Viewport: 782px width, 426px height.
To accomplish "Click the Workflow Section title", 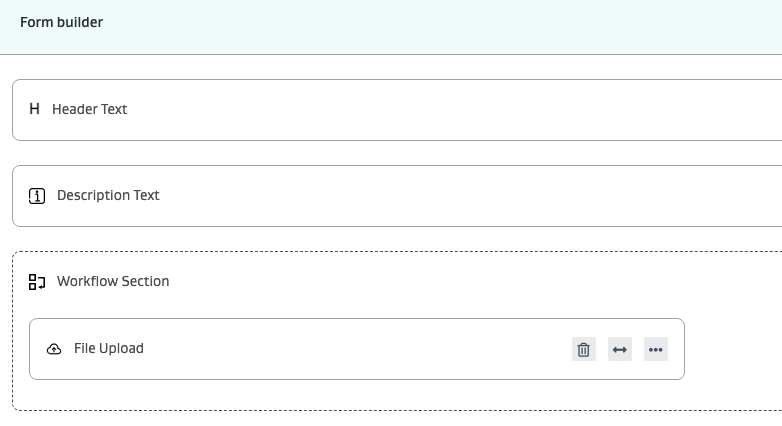I will point(113,281).
